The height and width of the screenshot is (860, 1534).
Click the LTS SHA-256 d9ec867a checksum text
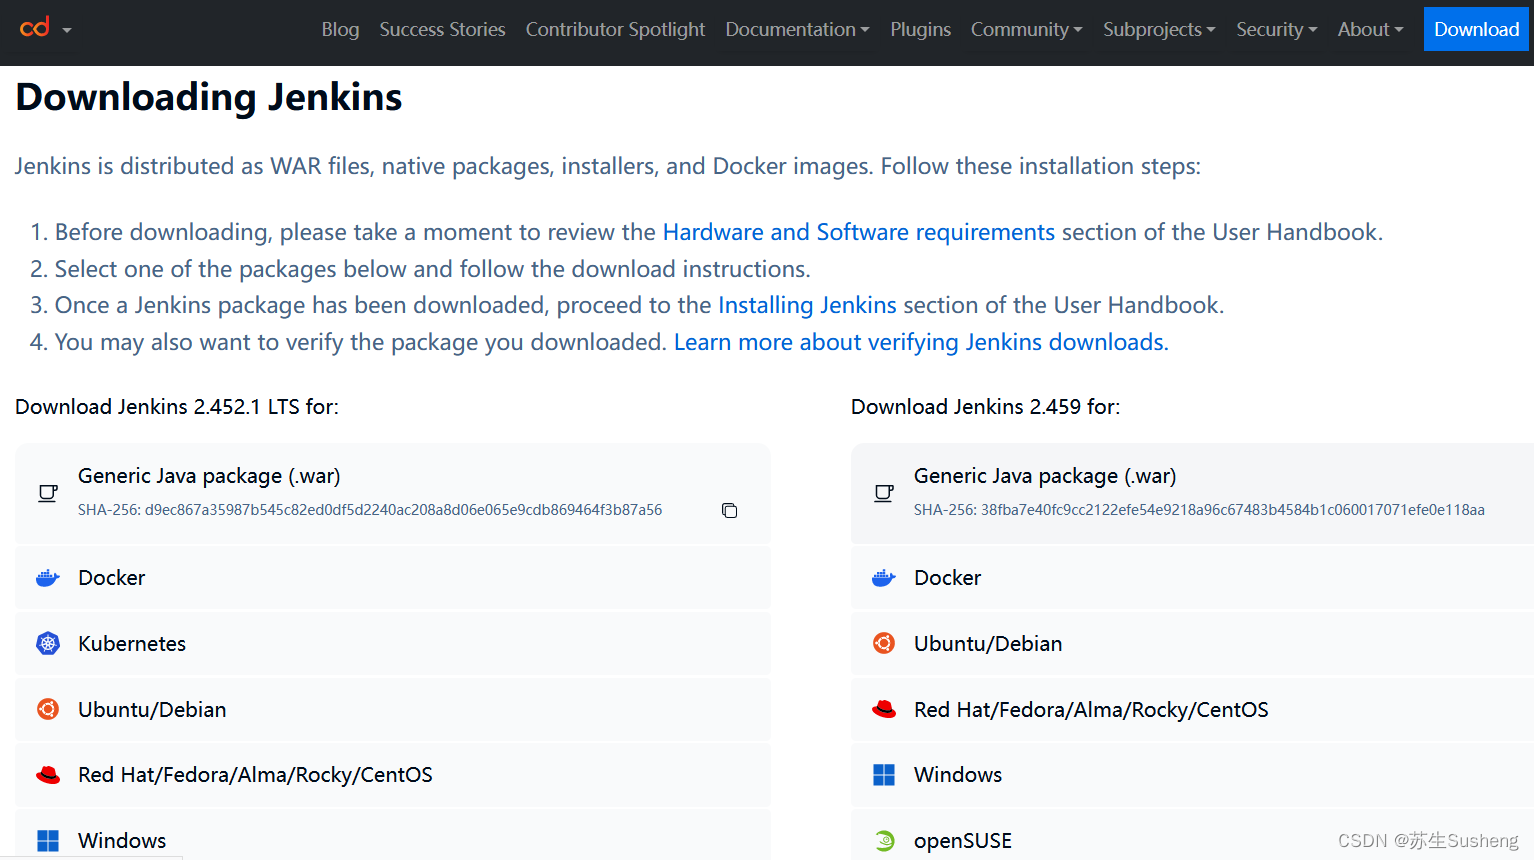(x=370, y=510)
